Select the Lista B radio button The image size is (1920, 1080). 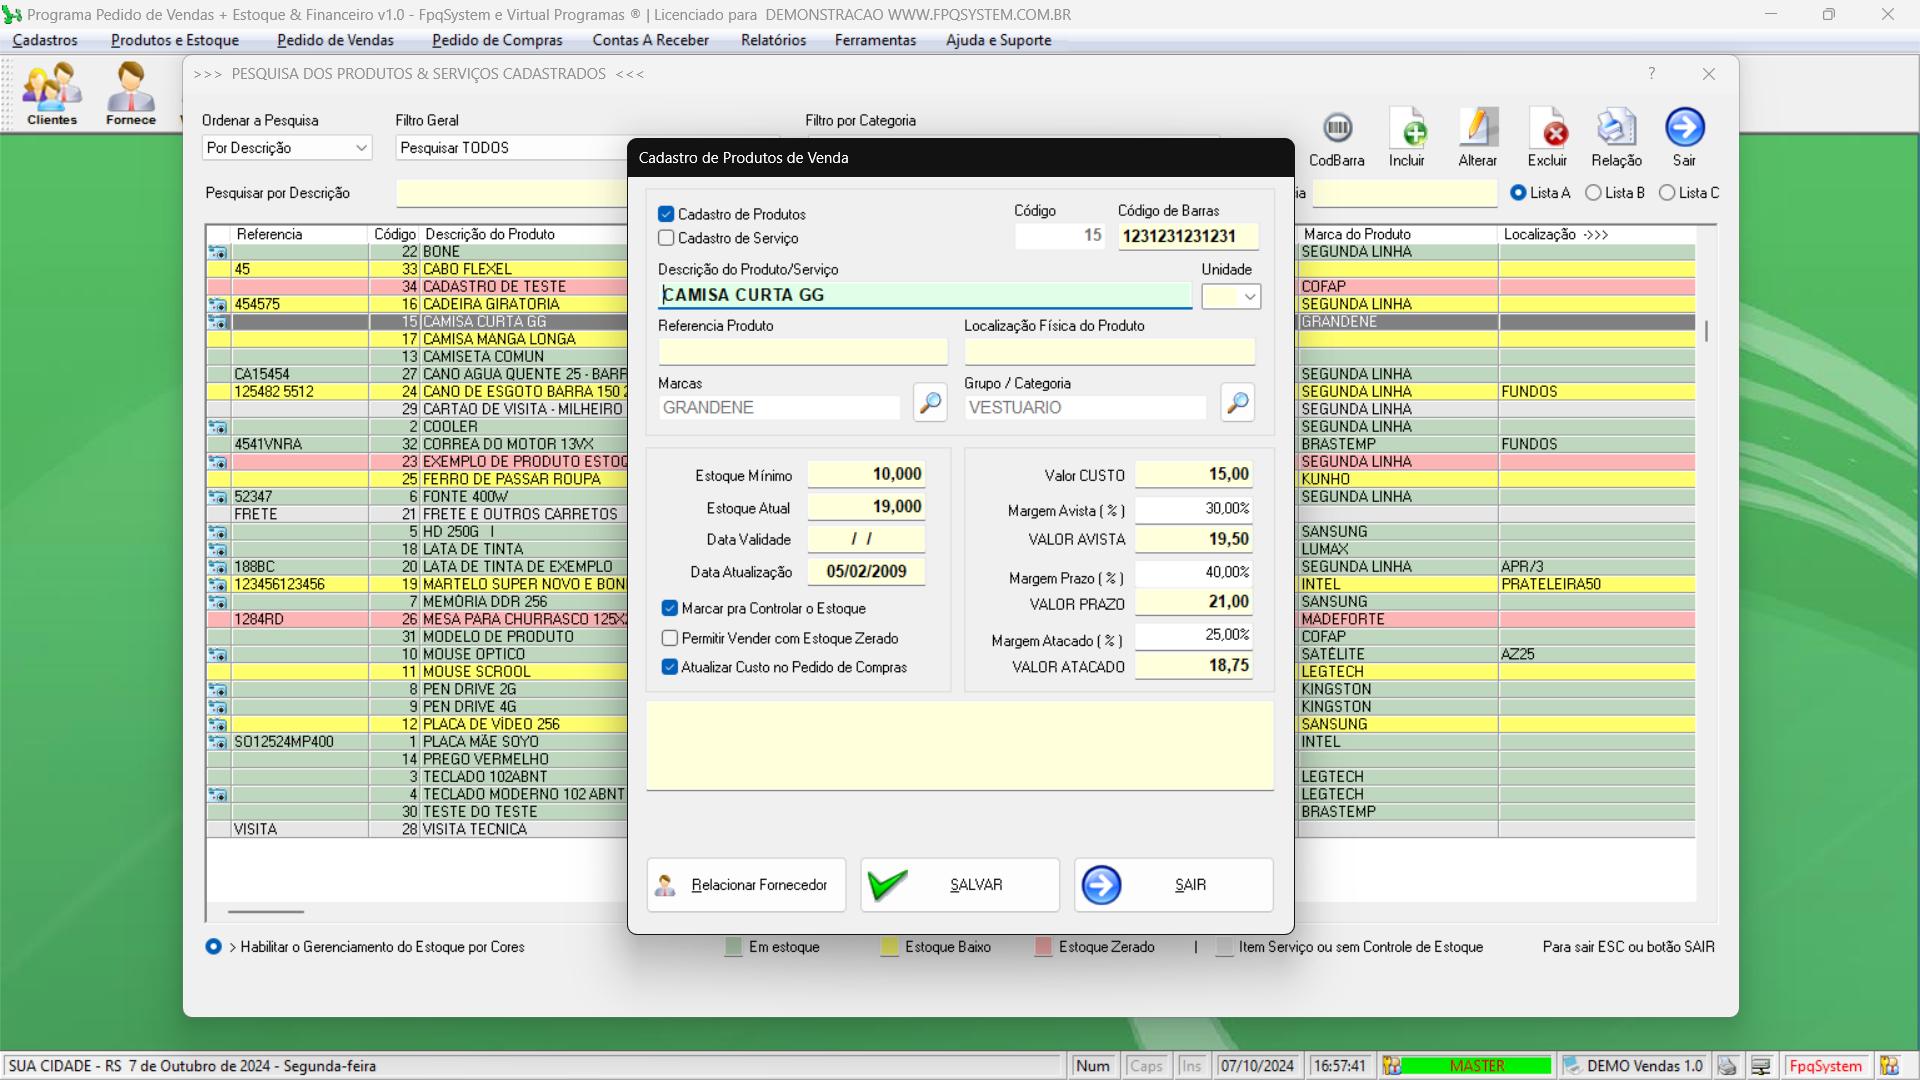click(x=1594, y=193)
